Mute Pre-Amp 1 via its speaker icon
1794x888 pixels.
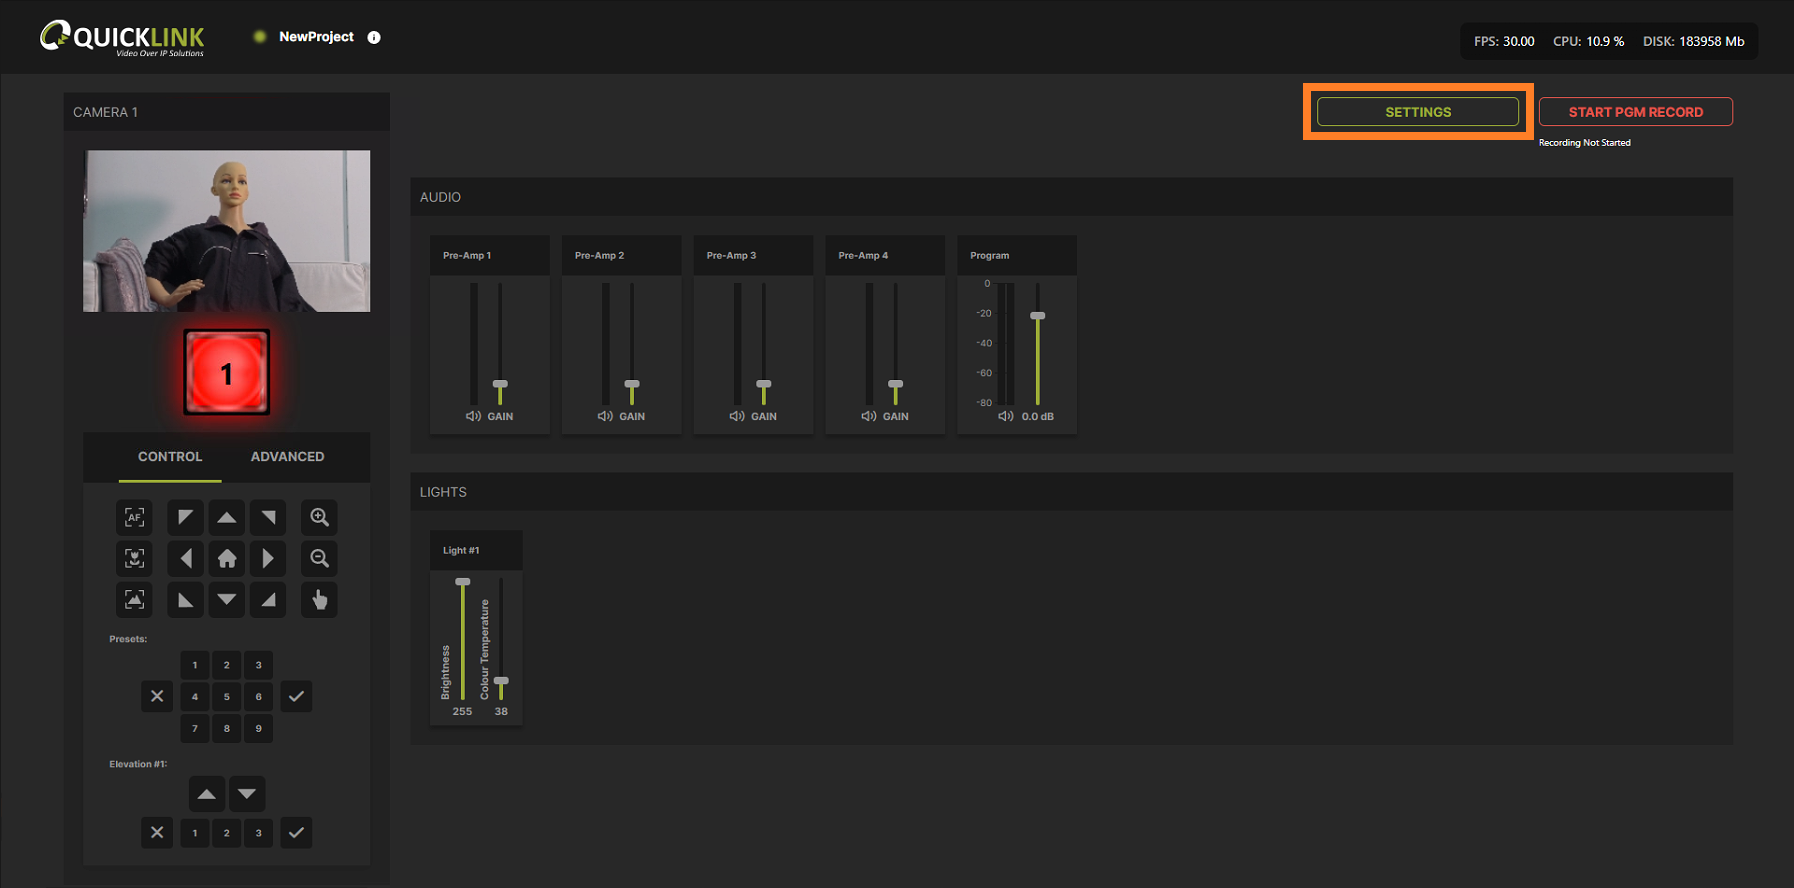tap(474, 416)
